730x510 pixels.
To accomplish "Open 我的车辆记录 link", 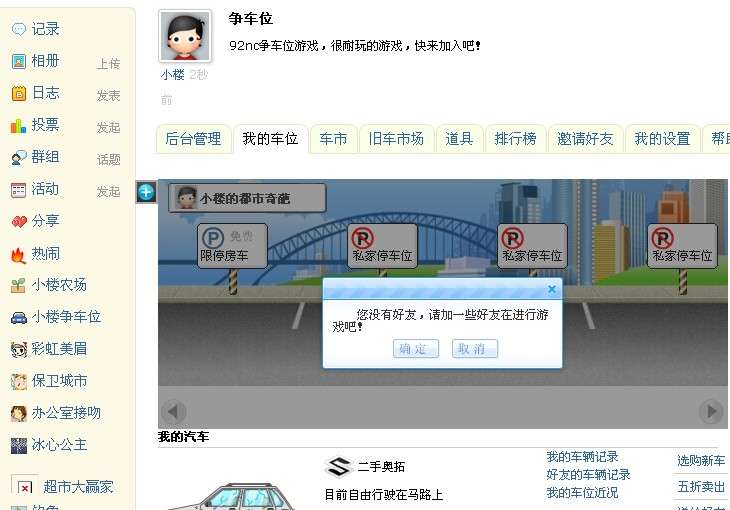I will (582, 457).
